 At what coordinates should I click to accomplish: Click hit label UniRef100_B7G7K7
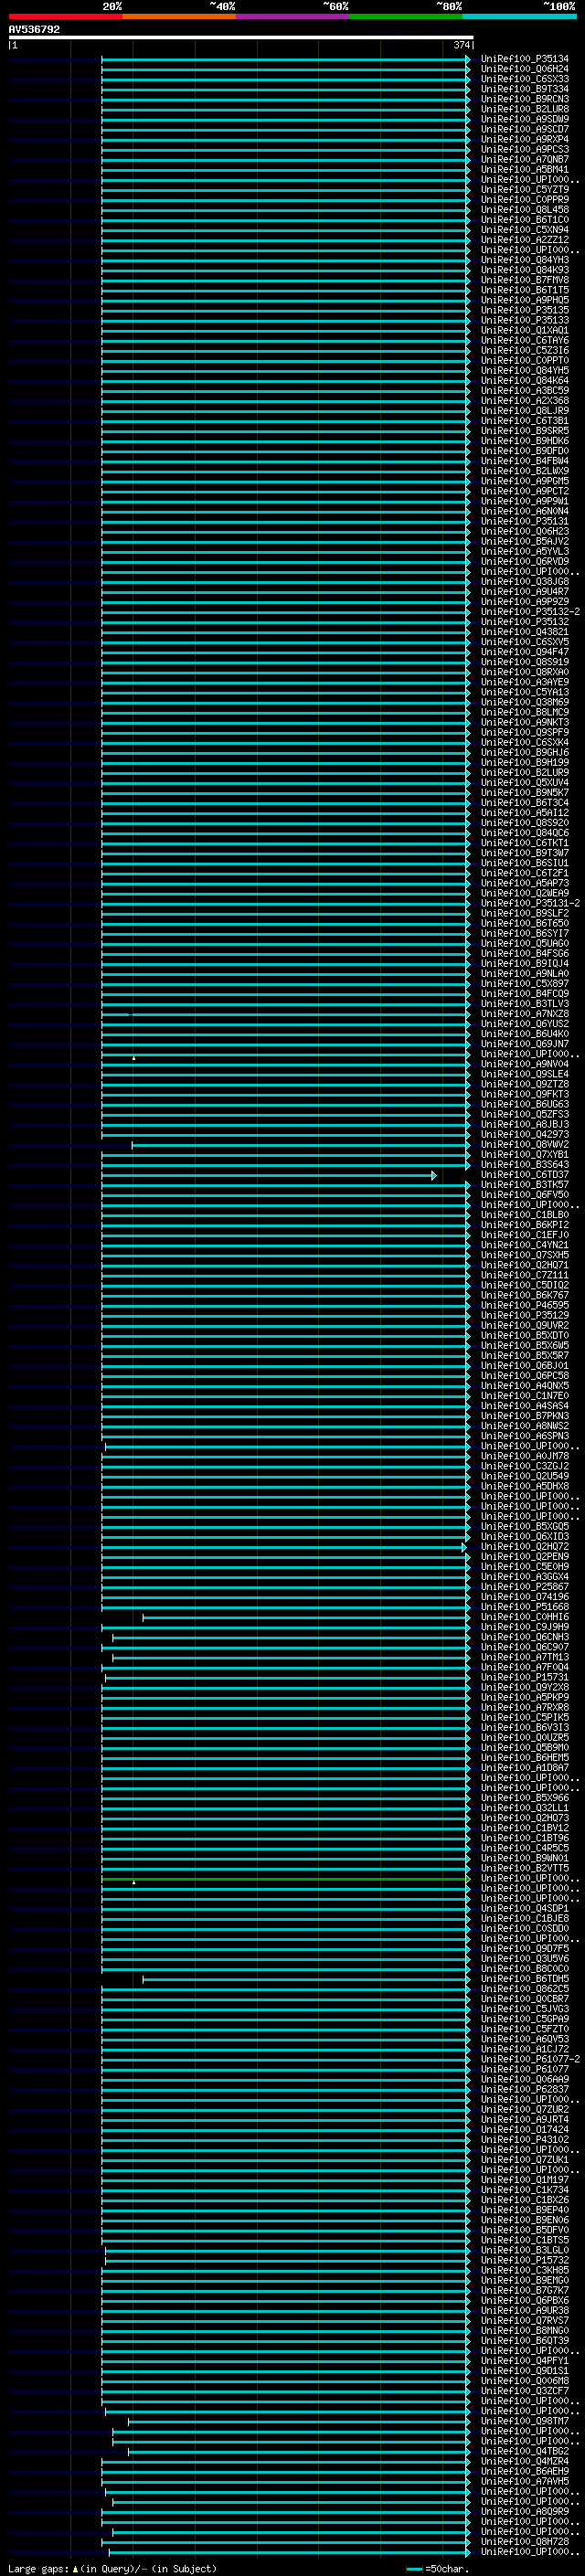click(525, 2290)
